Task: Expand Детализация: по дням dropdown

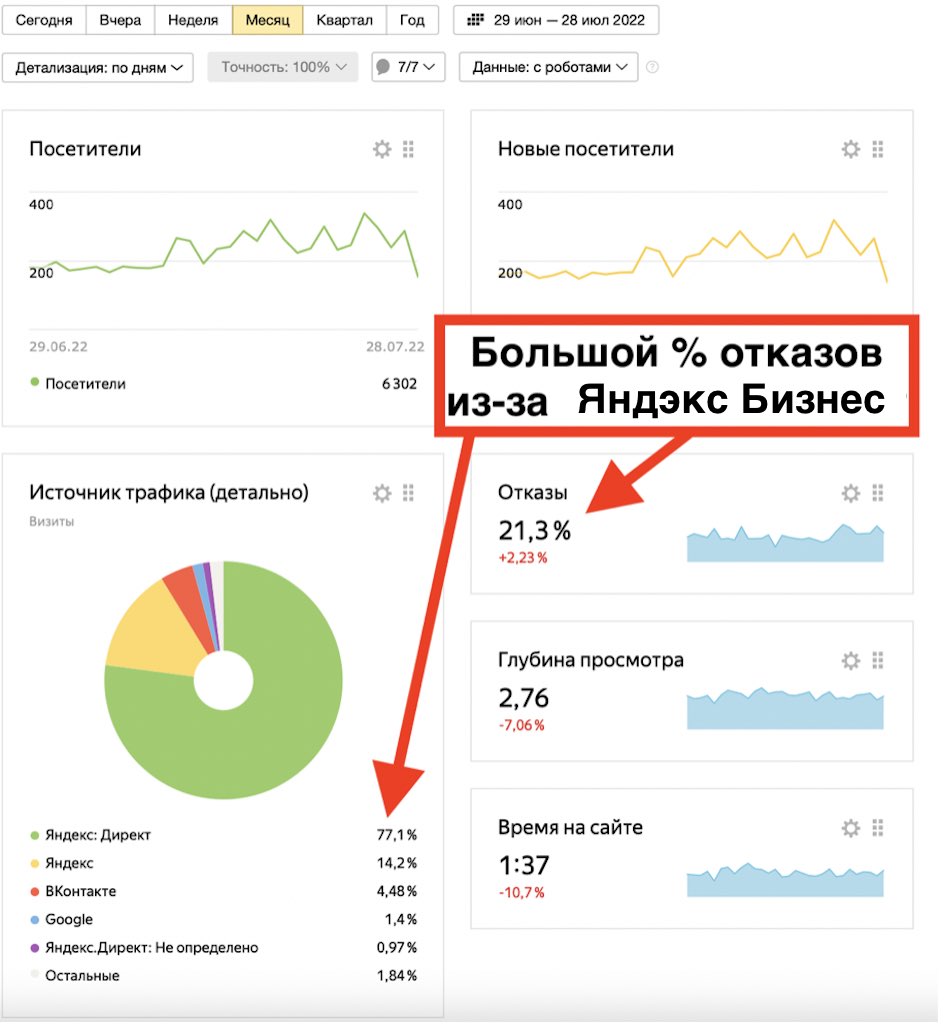Action: click(x=98, y=67)
